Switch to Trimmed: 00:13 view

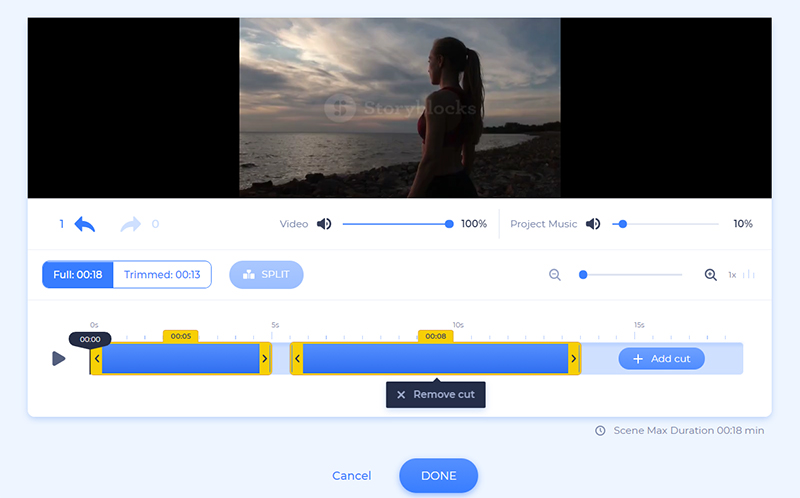162,275
